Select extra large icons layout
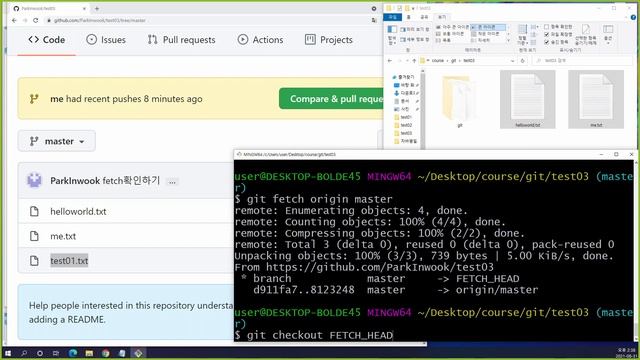Screen dimensions: 640x360 click(x=452, y=27)
